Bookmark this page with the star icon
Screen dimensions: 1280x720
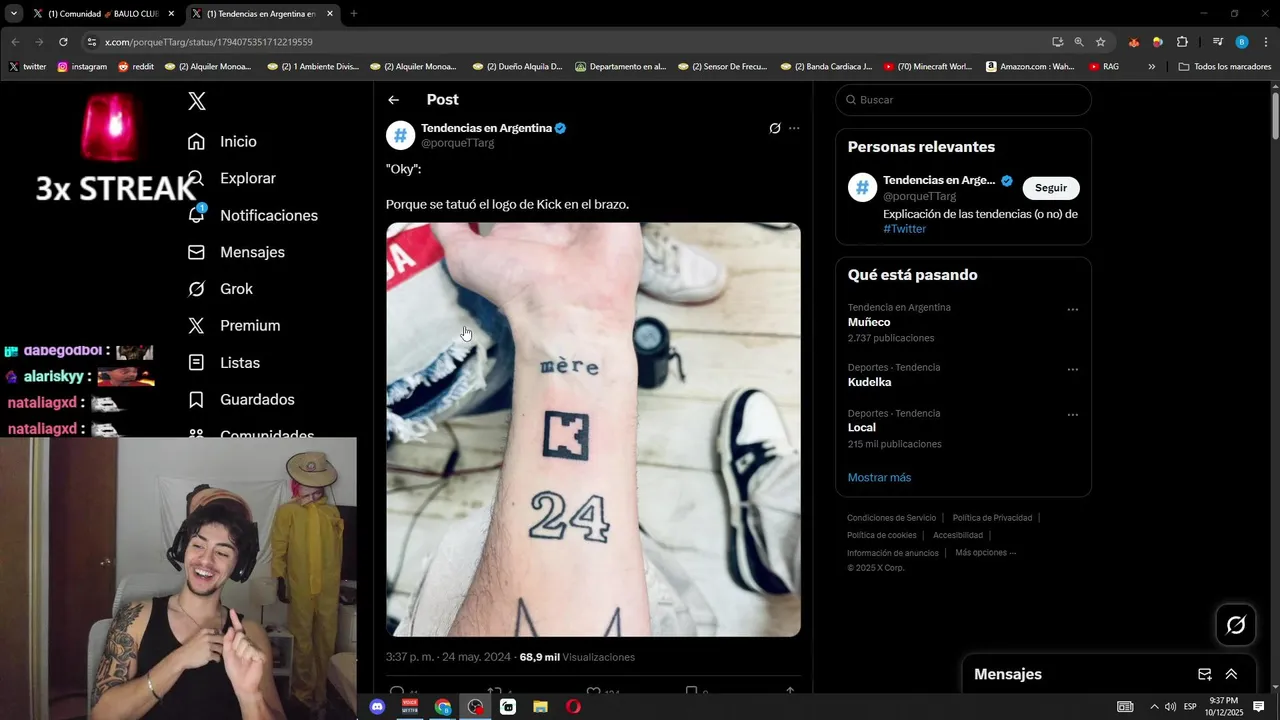[x=1100, y=42]
